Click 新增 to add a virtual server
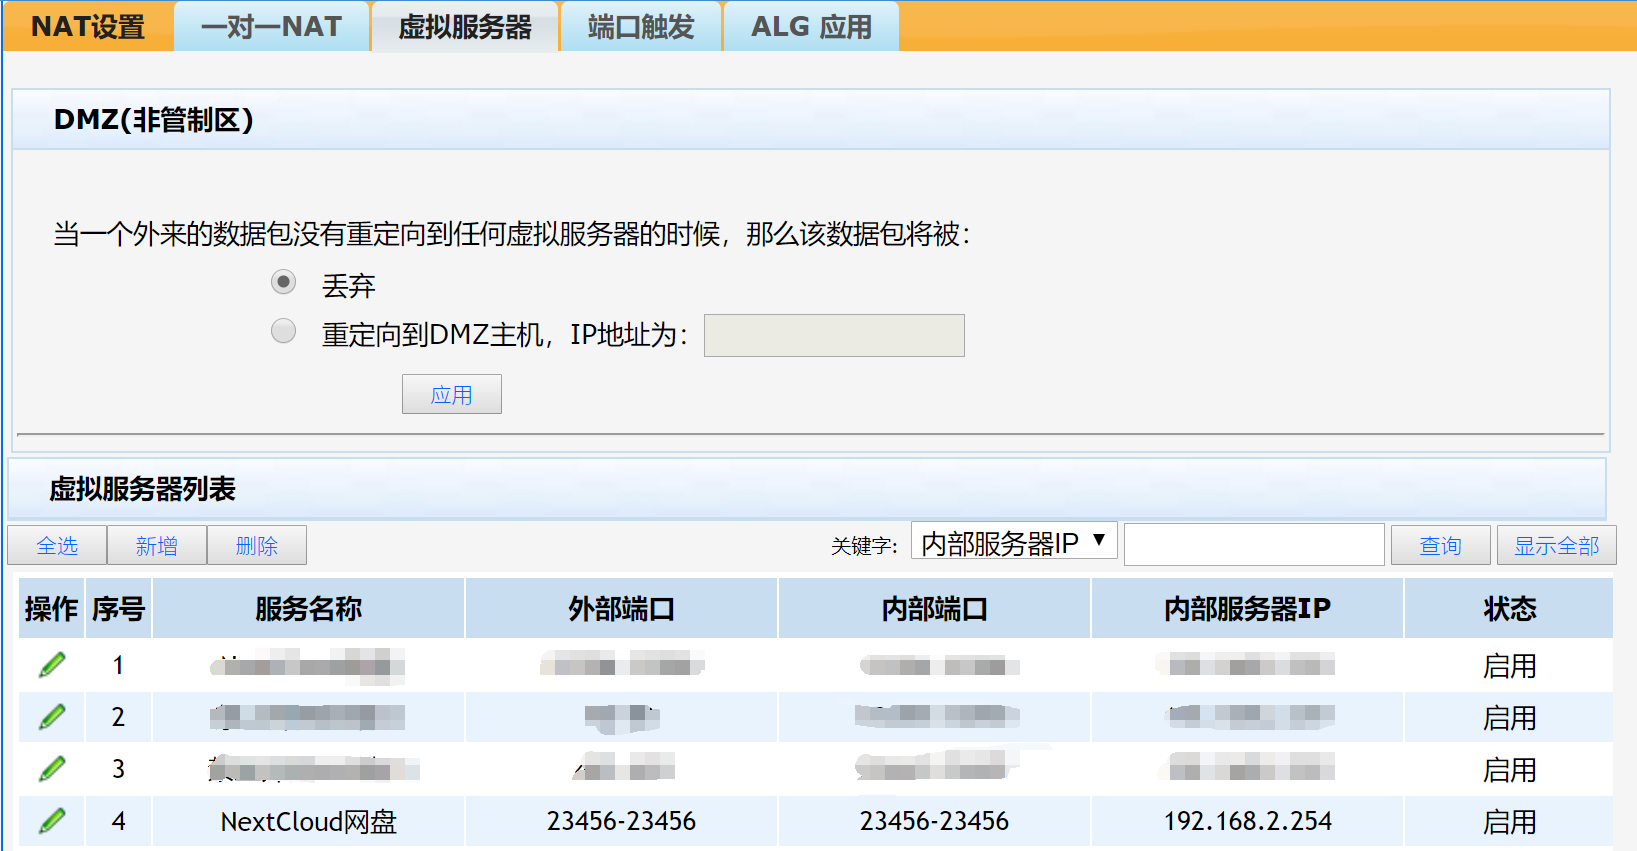Viewport: 1637px width, 851px height. 157,546
